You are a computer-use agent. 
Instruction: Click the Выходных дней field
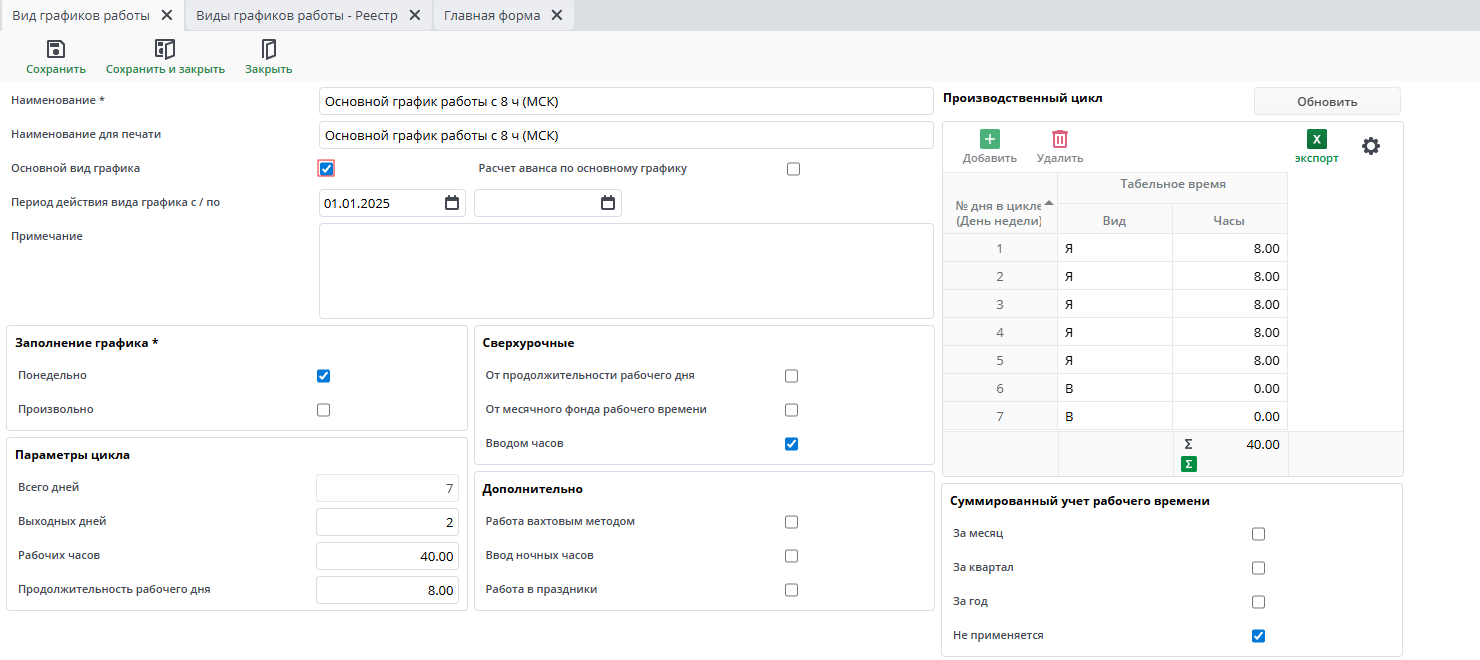(x=387, y=522)
